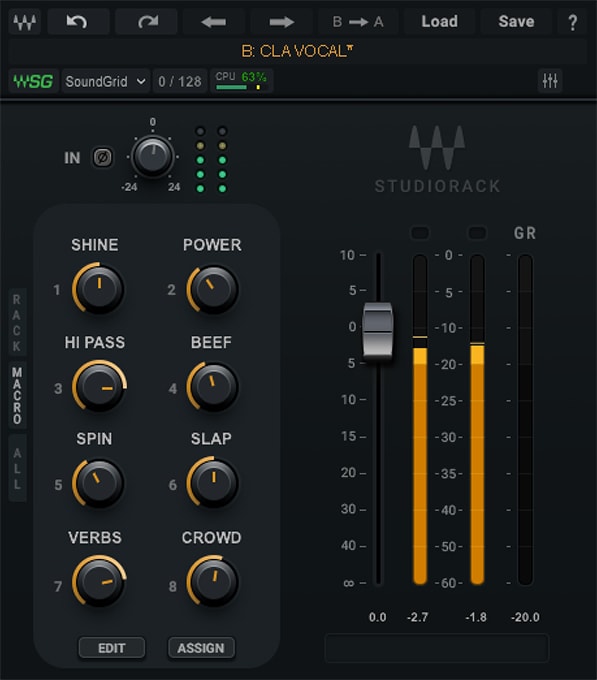Click the StudioRack logo

437,159
